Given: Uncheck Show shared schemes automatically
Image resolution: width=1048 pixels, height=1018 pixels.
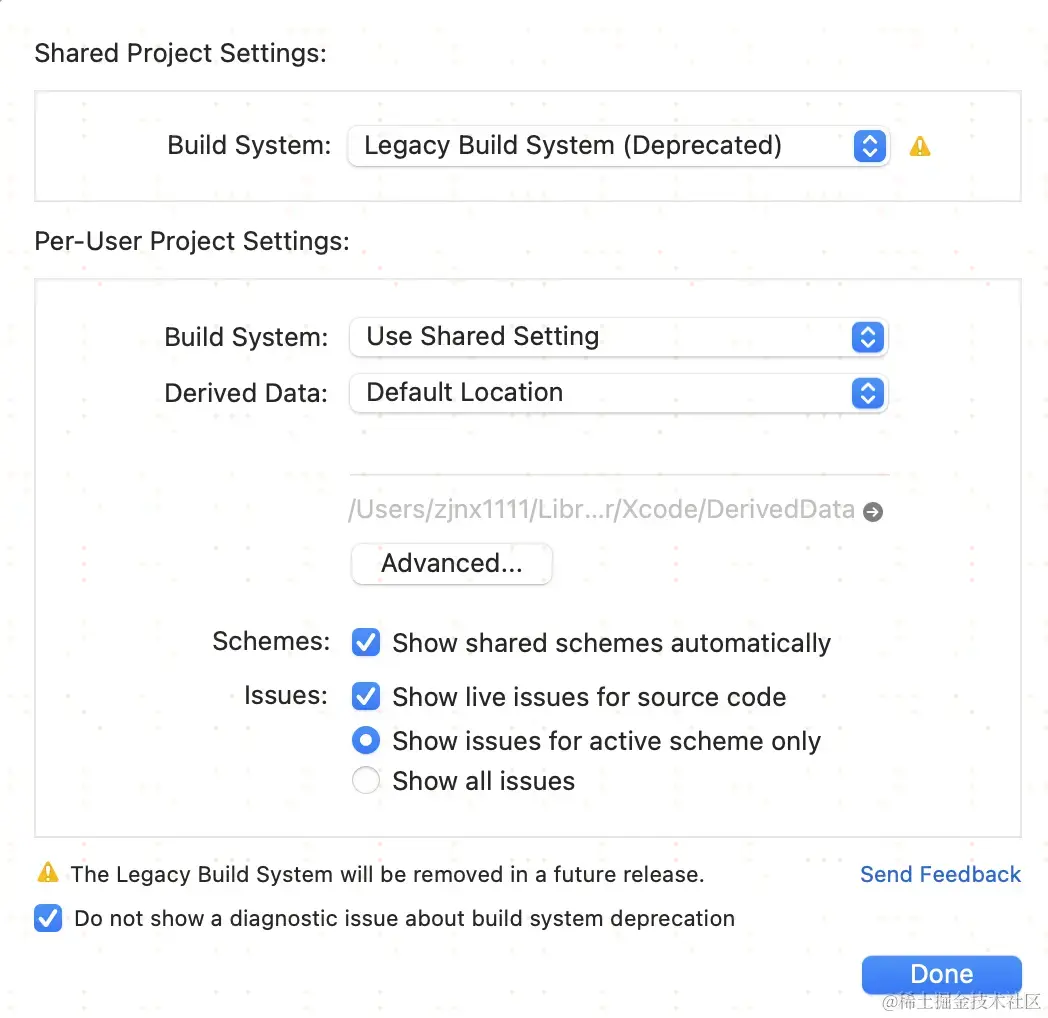Looking at the screenshot, I should tap(366, 642).
